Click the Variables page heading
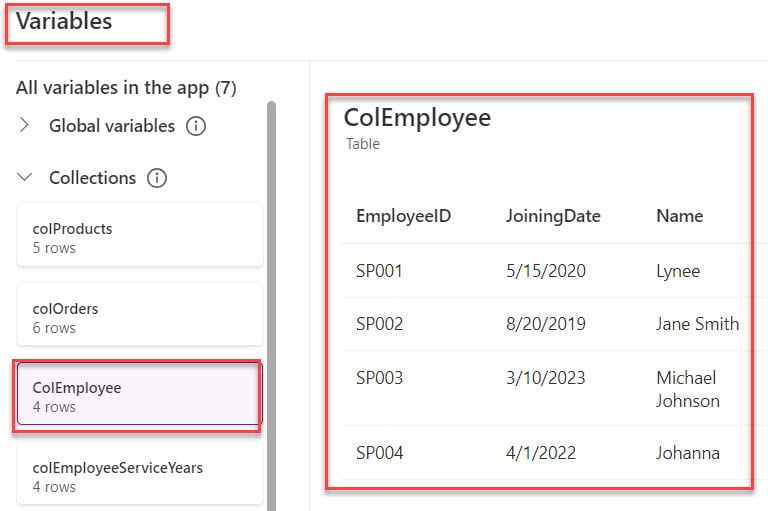Screen dimensions: 768x511 [x=64, y=21]
